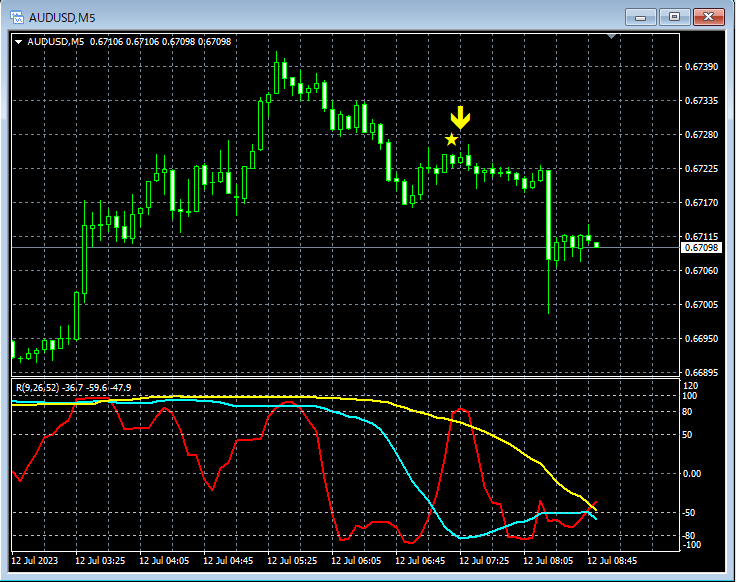The width and height of the screenshot is (737, 582).
Task: Click the AUDUSD,M5 window title text
Action: (62, 18)
